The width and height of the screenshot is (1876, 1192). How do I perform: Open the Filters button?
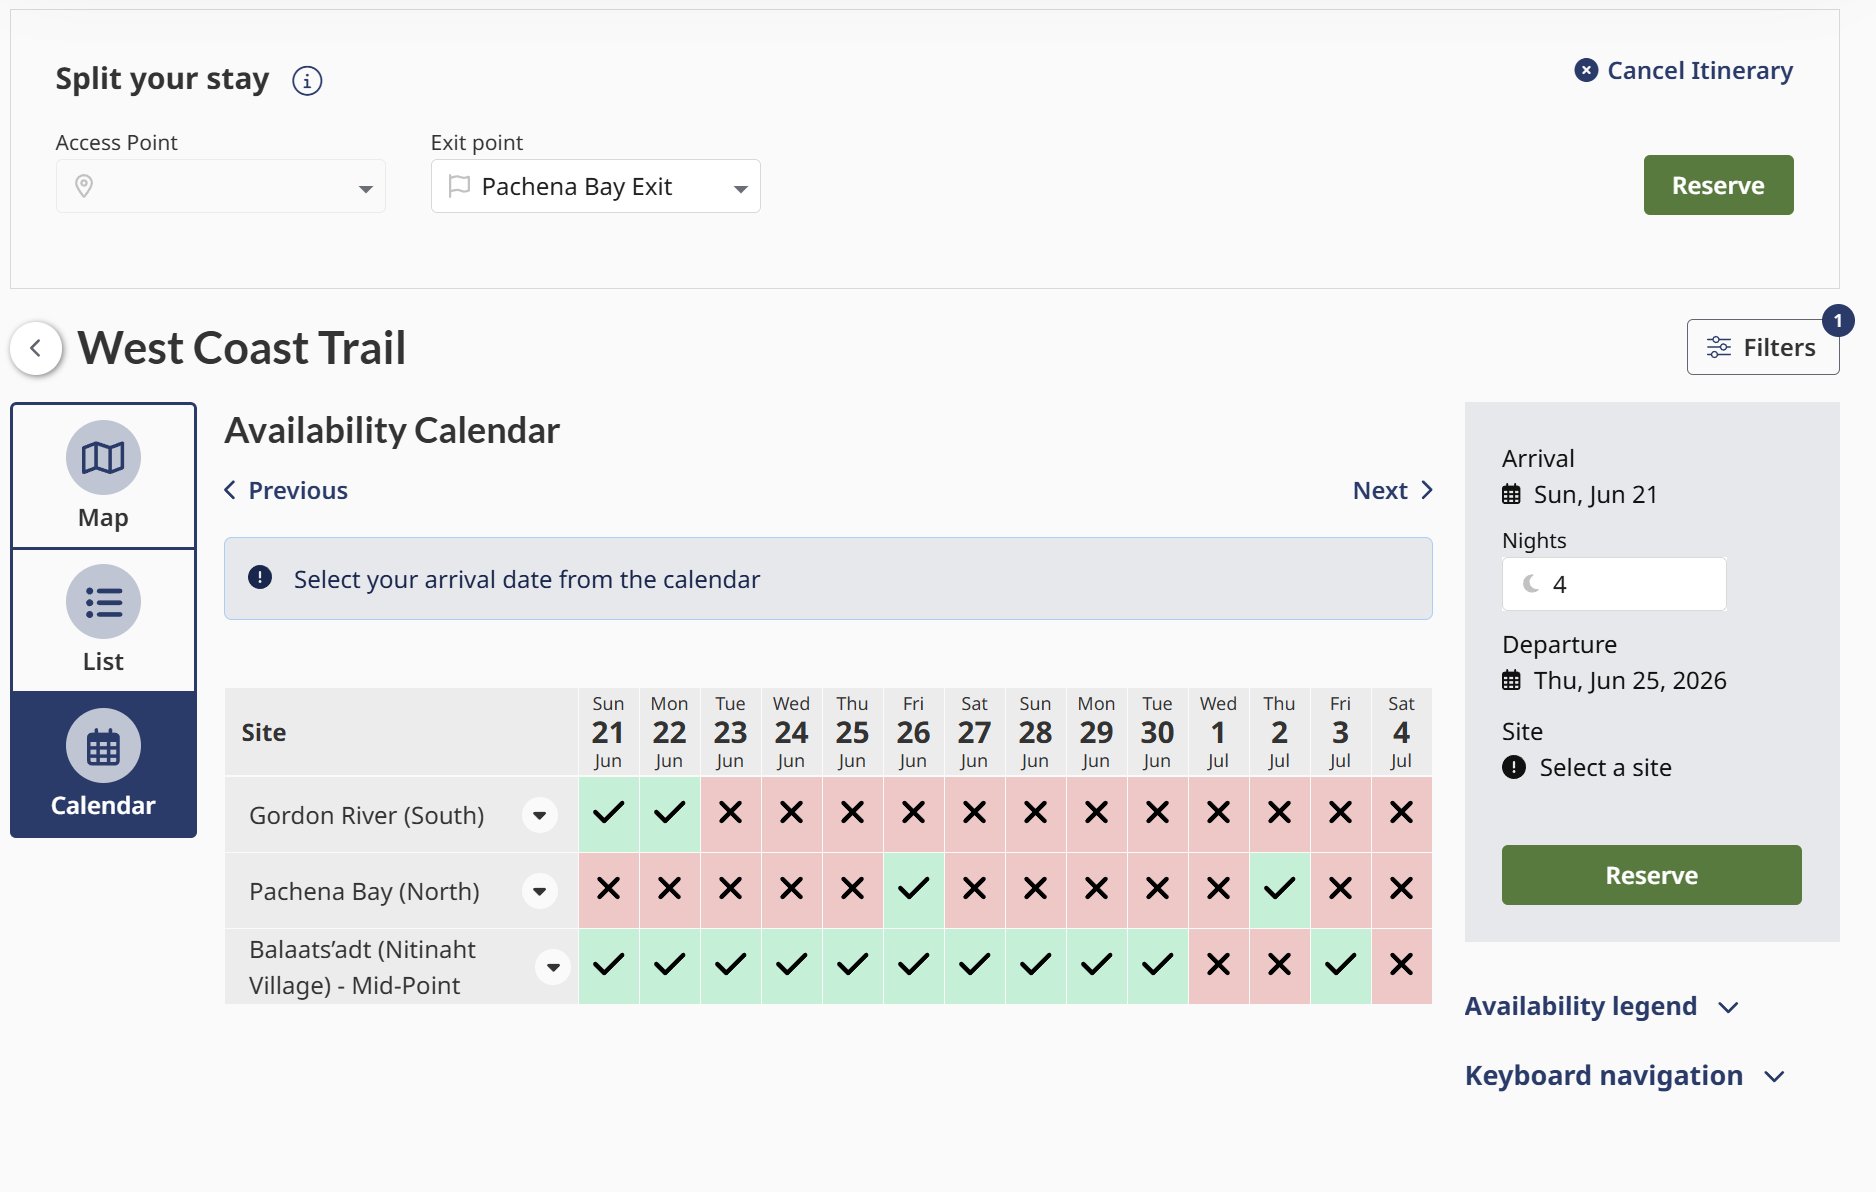[x=1762, y=347]
